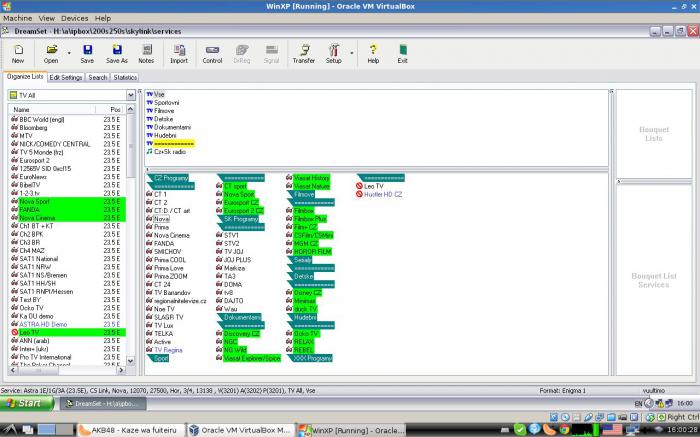Click the Chrome icon in system tray

pyautogui.click(x=564, y=430)
